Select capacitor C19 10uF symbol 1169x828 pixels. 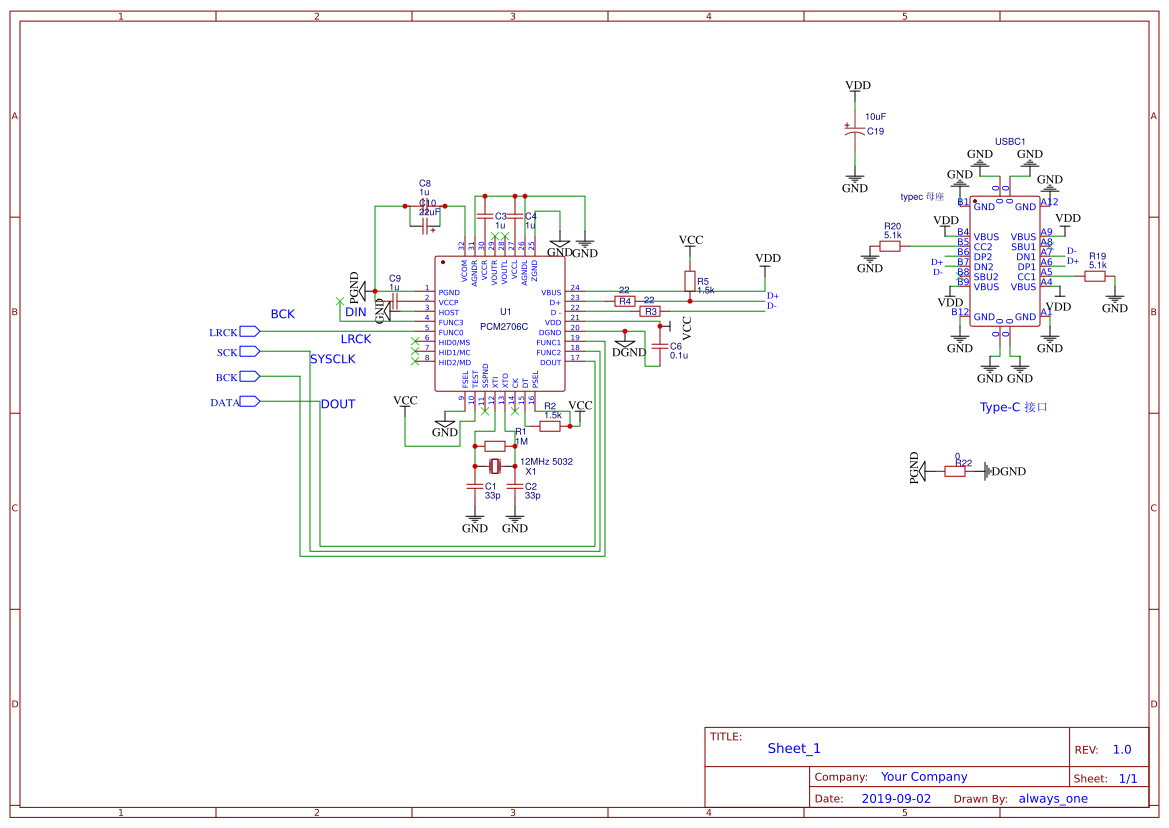pyautogui.click(x=854, y=130)
